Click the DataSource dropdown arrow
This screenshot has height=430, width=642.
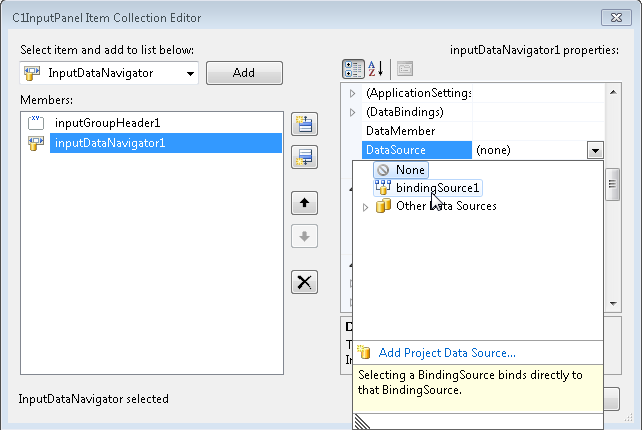(x=595, y=150)
